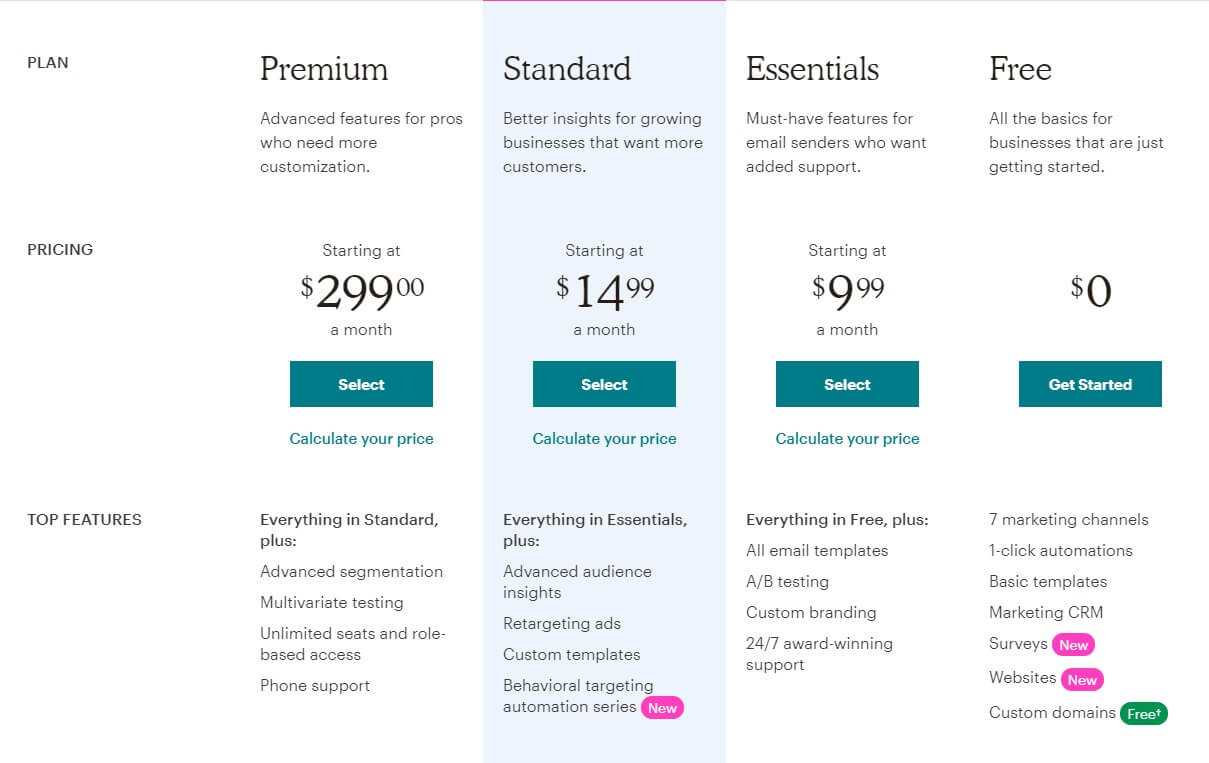1209x763 pixels.
Task: Click the green Free badge by Custom domains
Action: 1144,714
